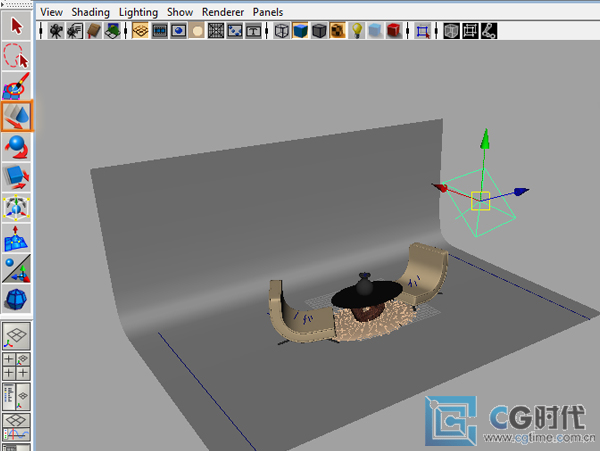
Task: Select the Soft Modification tool
Action: click(16, 238)
